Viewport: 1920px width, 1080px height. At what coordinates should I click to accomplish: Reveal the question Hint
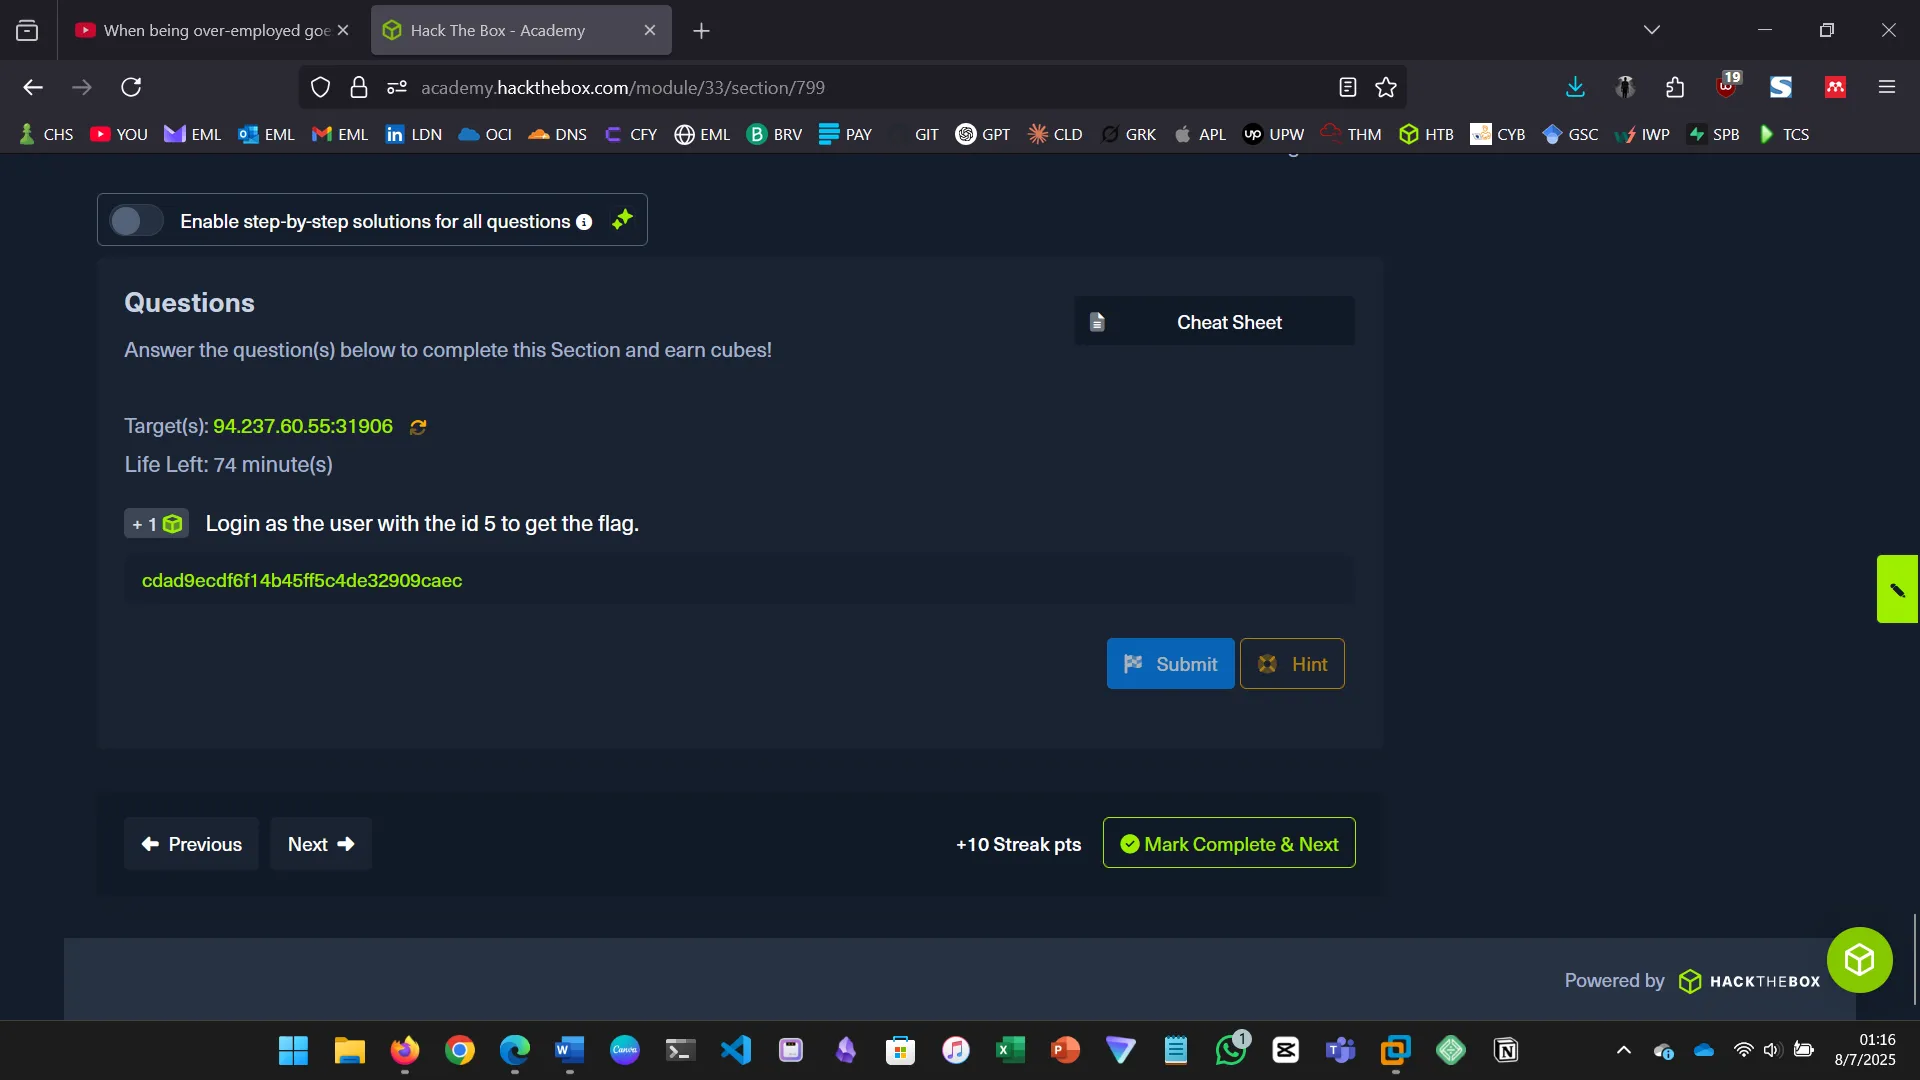tap(1292, 664)
